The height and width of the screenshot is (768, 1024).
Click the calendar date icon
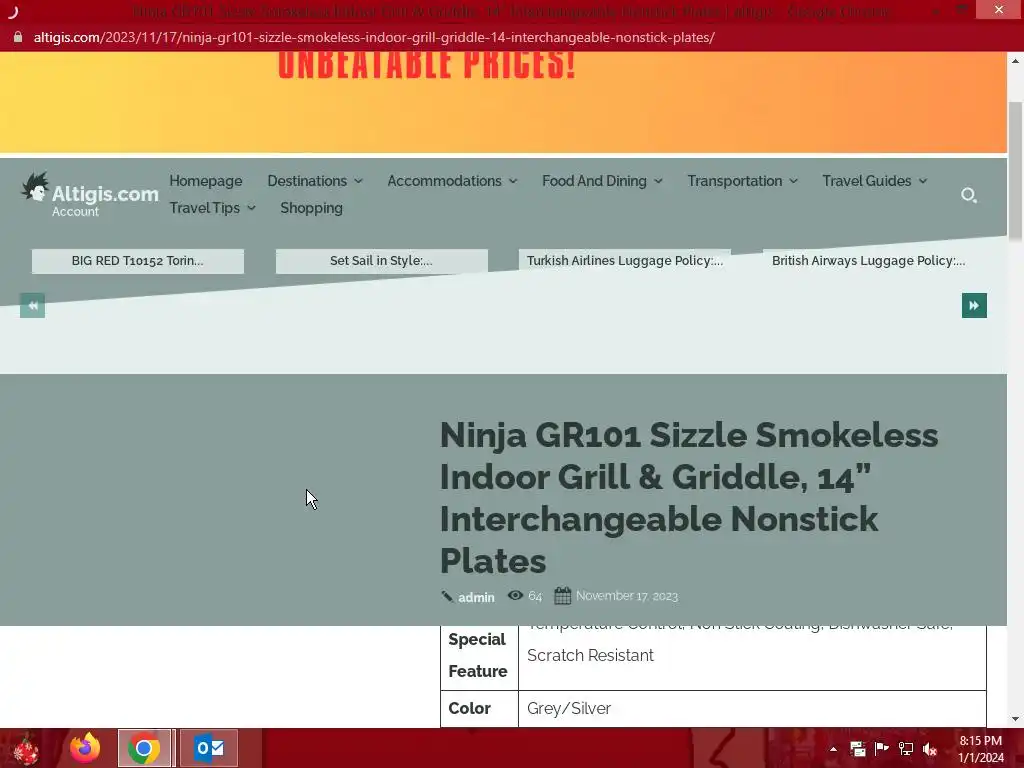coord(562,596)
